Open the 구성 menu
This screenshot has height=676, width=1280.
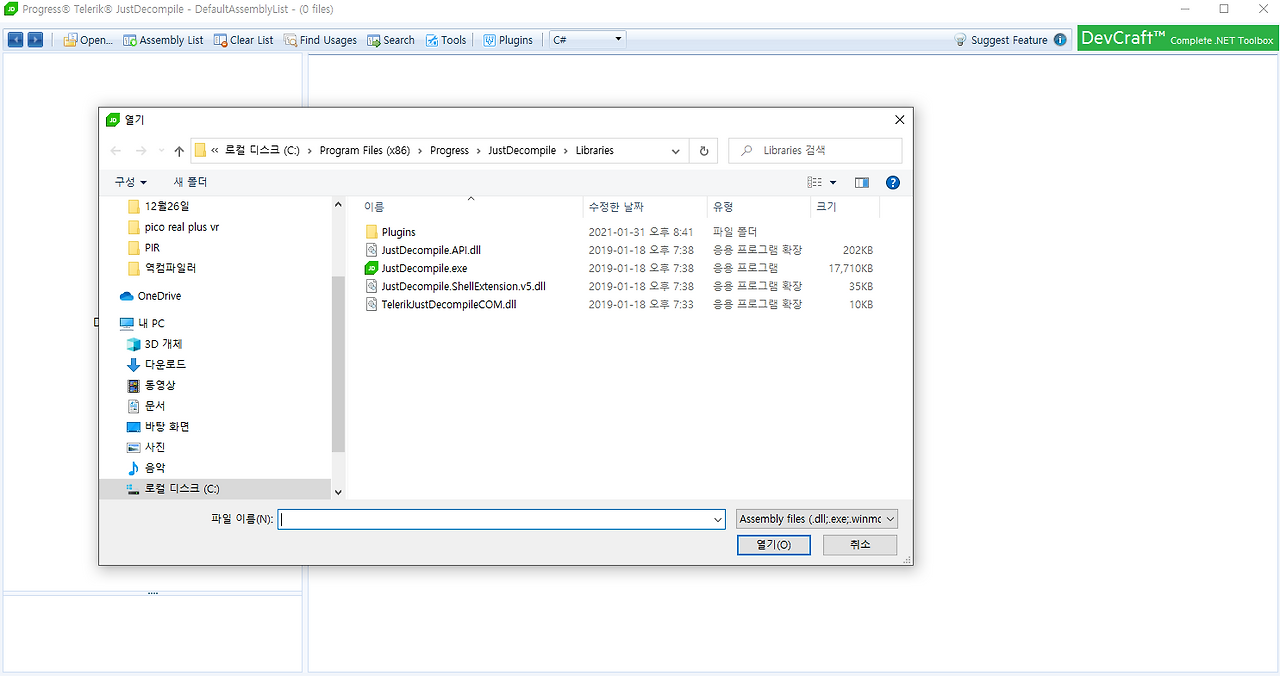pos(130,182)
